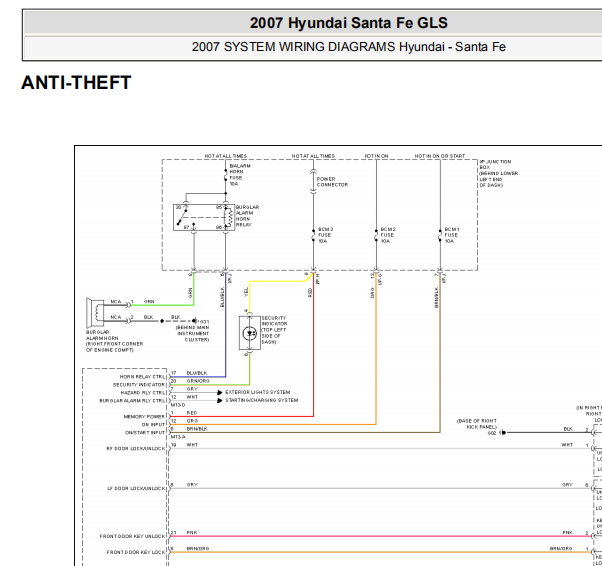Click the "HOT IN ON" label

[x=376, y=156]
